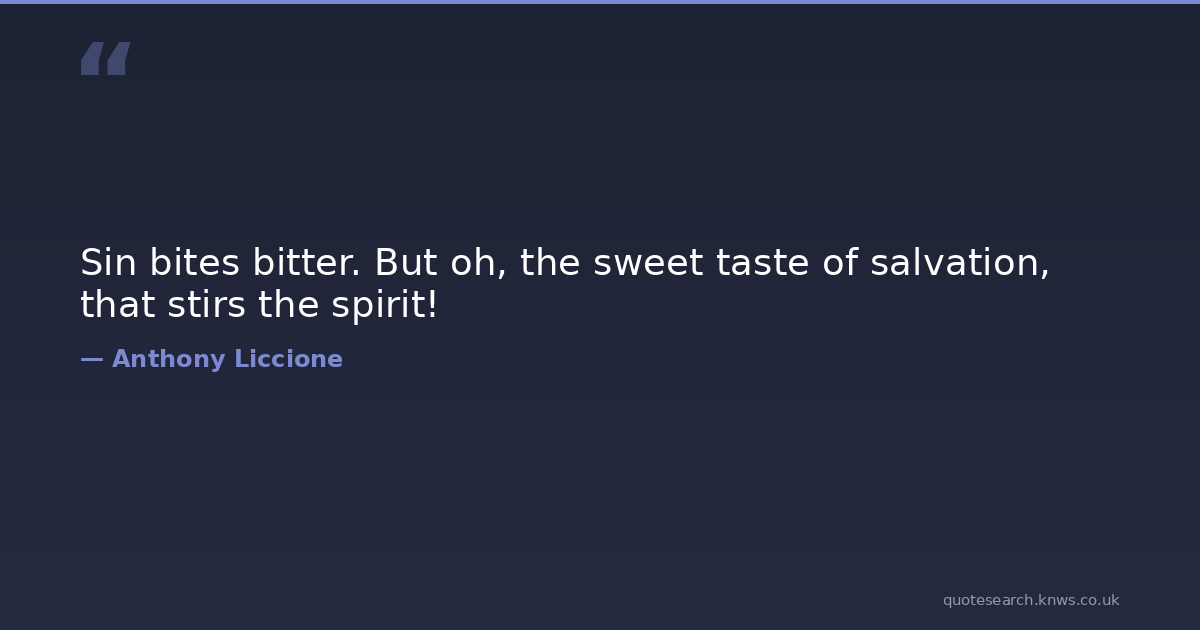
Task: Click the em dash before the author name
Action: (91, 359)
